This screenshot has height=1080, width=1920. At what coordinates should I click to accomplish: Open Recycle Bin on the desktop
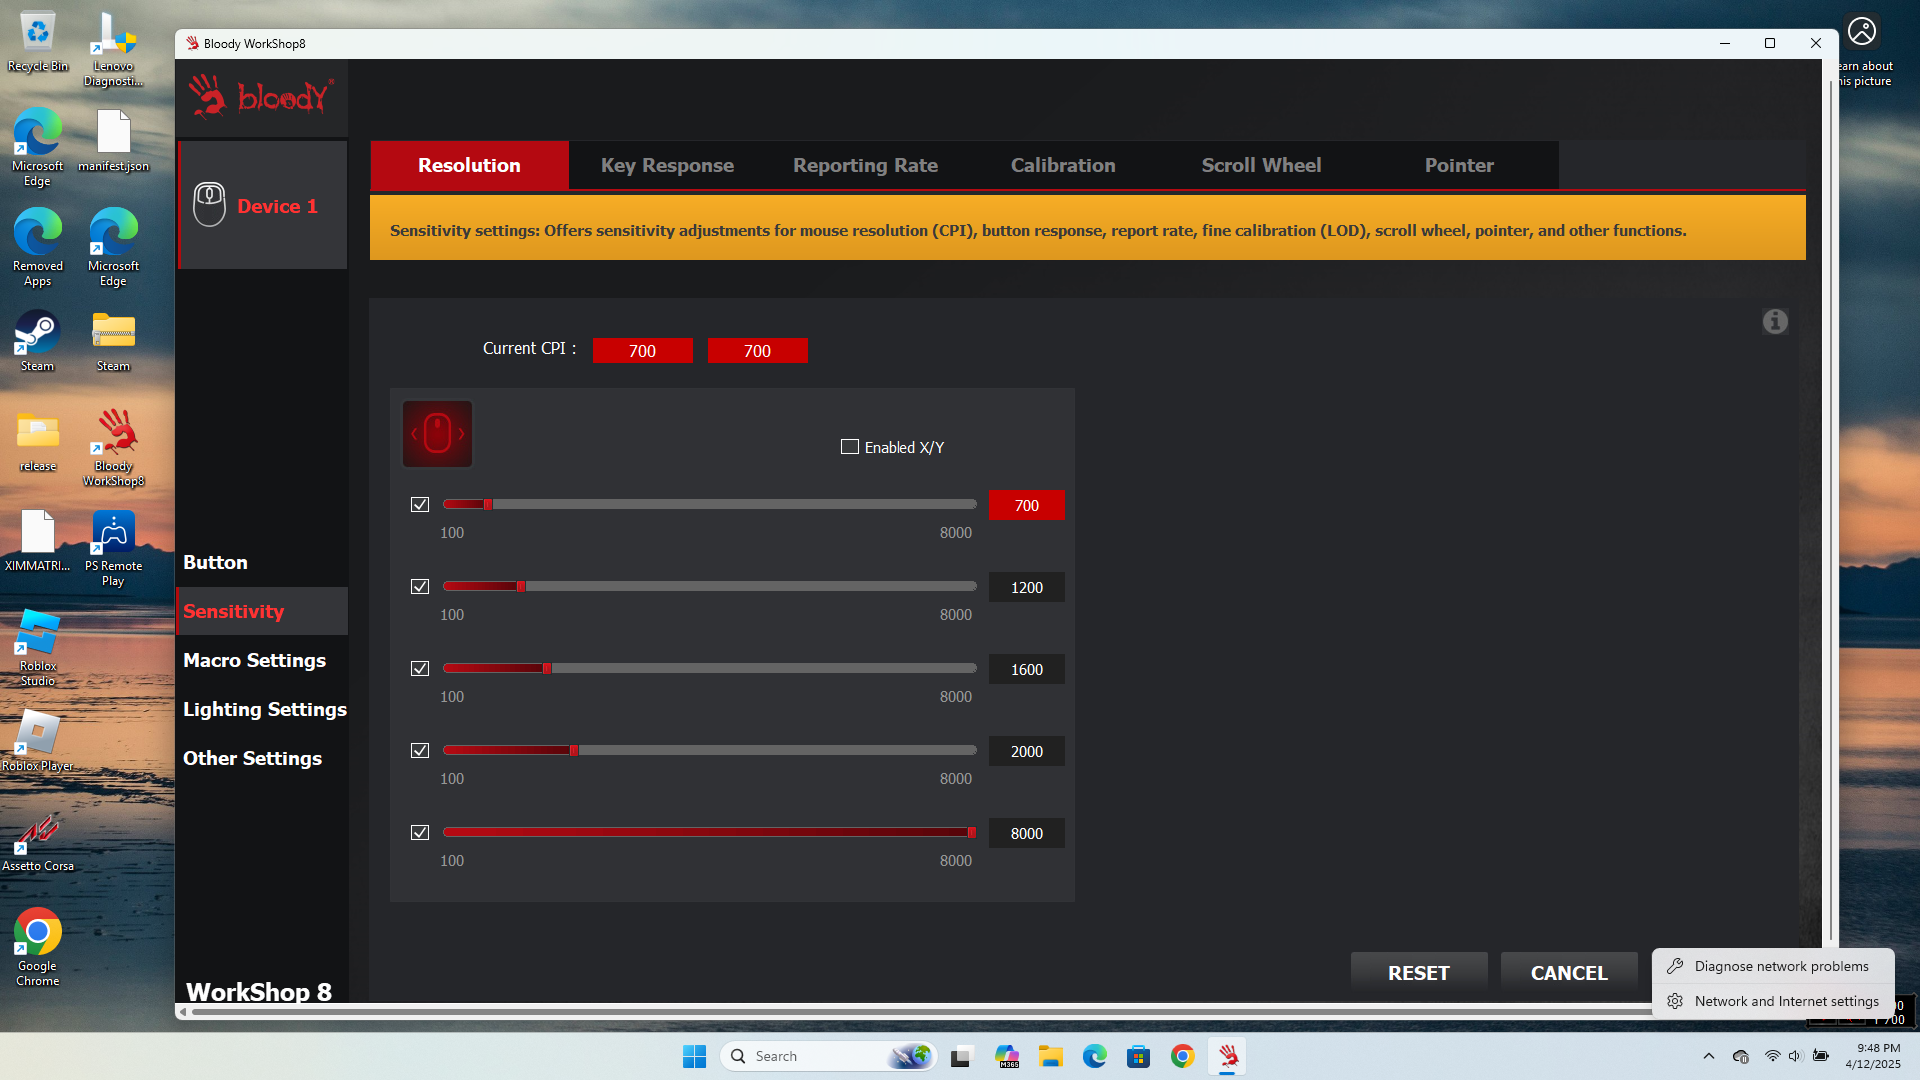[x=38, y=41]
